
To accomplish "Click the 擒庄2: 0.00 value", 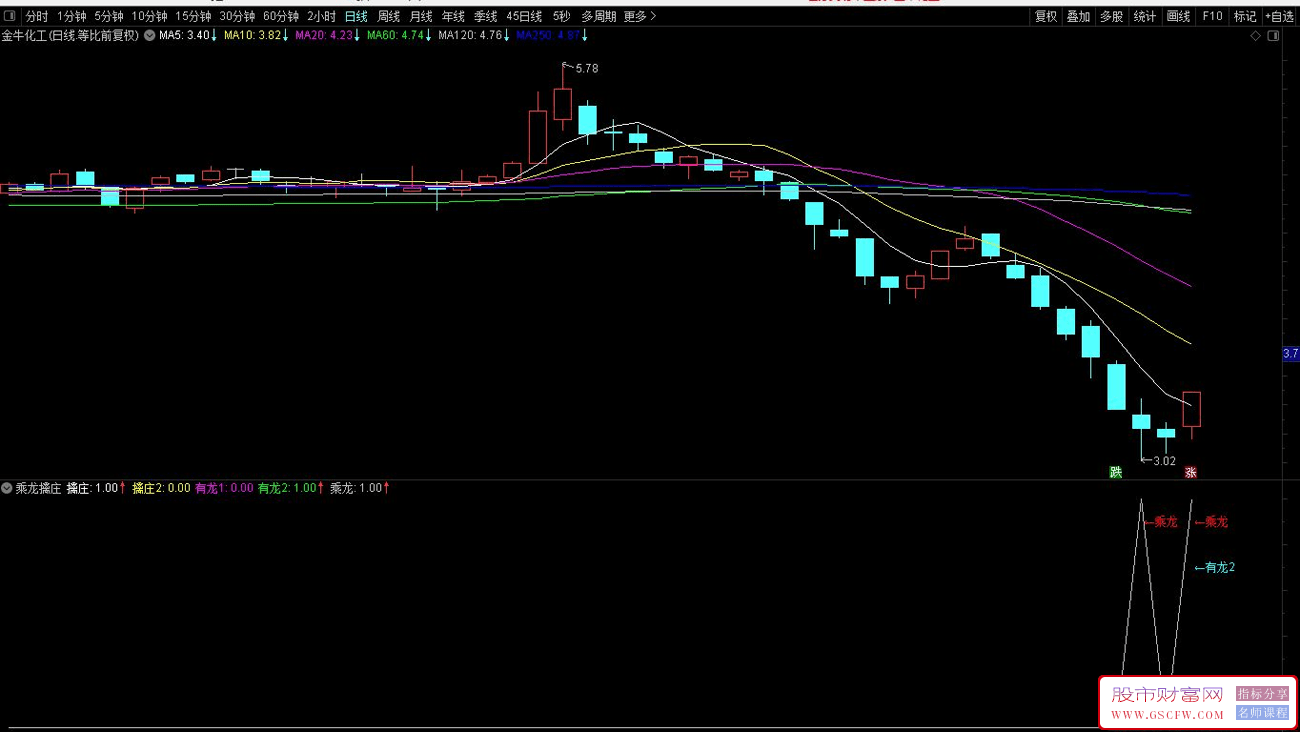I will (161, 488).
